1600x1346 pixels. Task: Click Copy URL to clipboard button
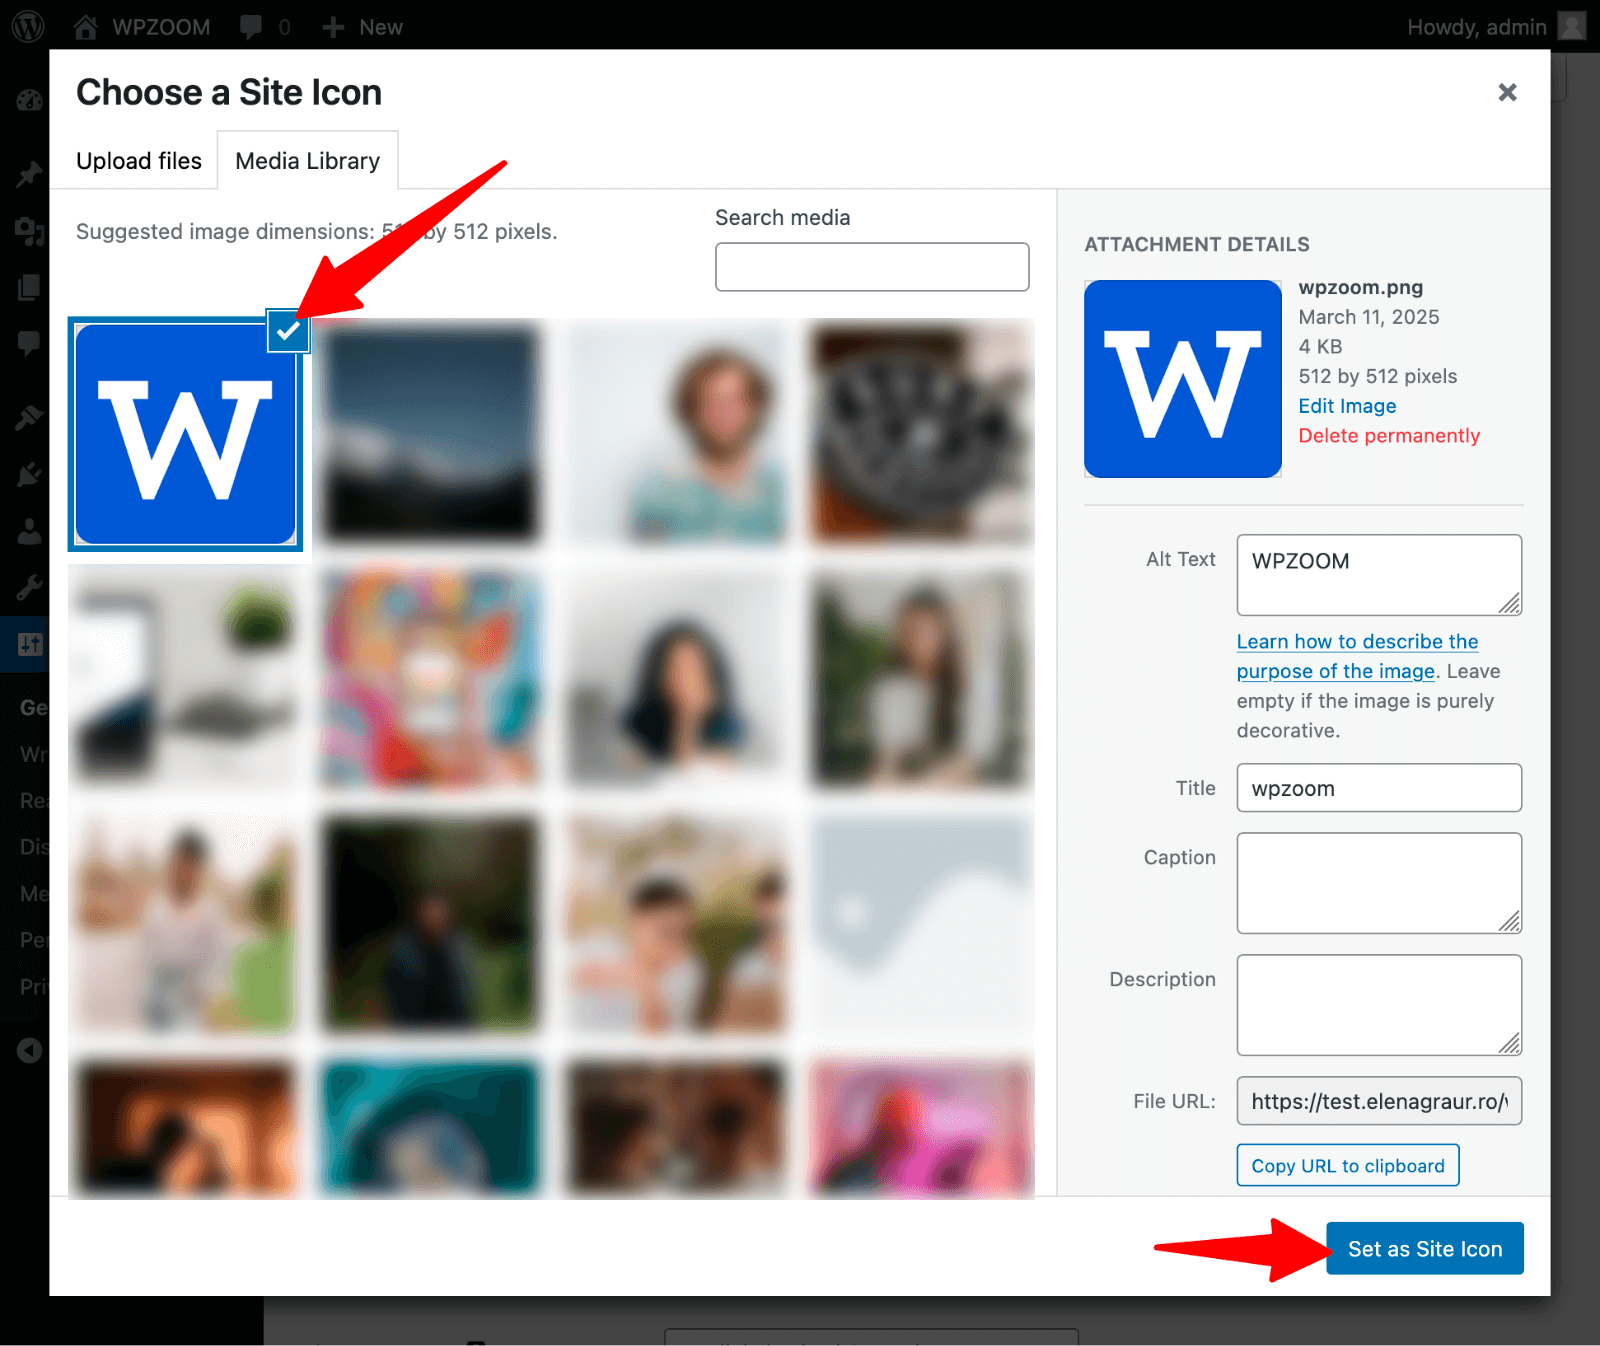tap(1348, 1166)
